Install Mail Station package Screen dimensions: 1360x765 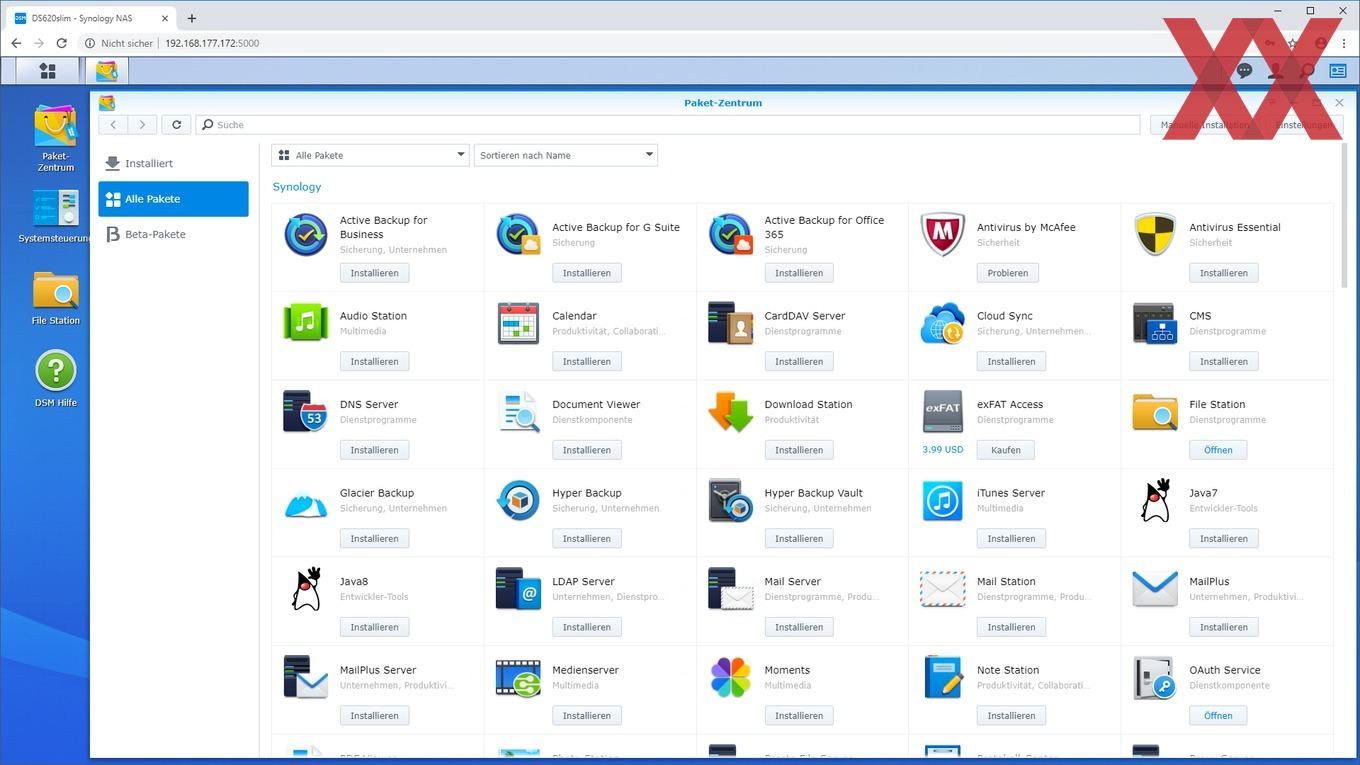click(x=1011, y=628)
